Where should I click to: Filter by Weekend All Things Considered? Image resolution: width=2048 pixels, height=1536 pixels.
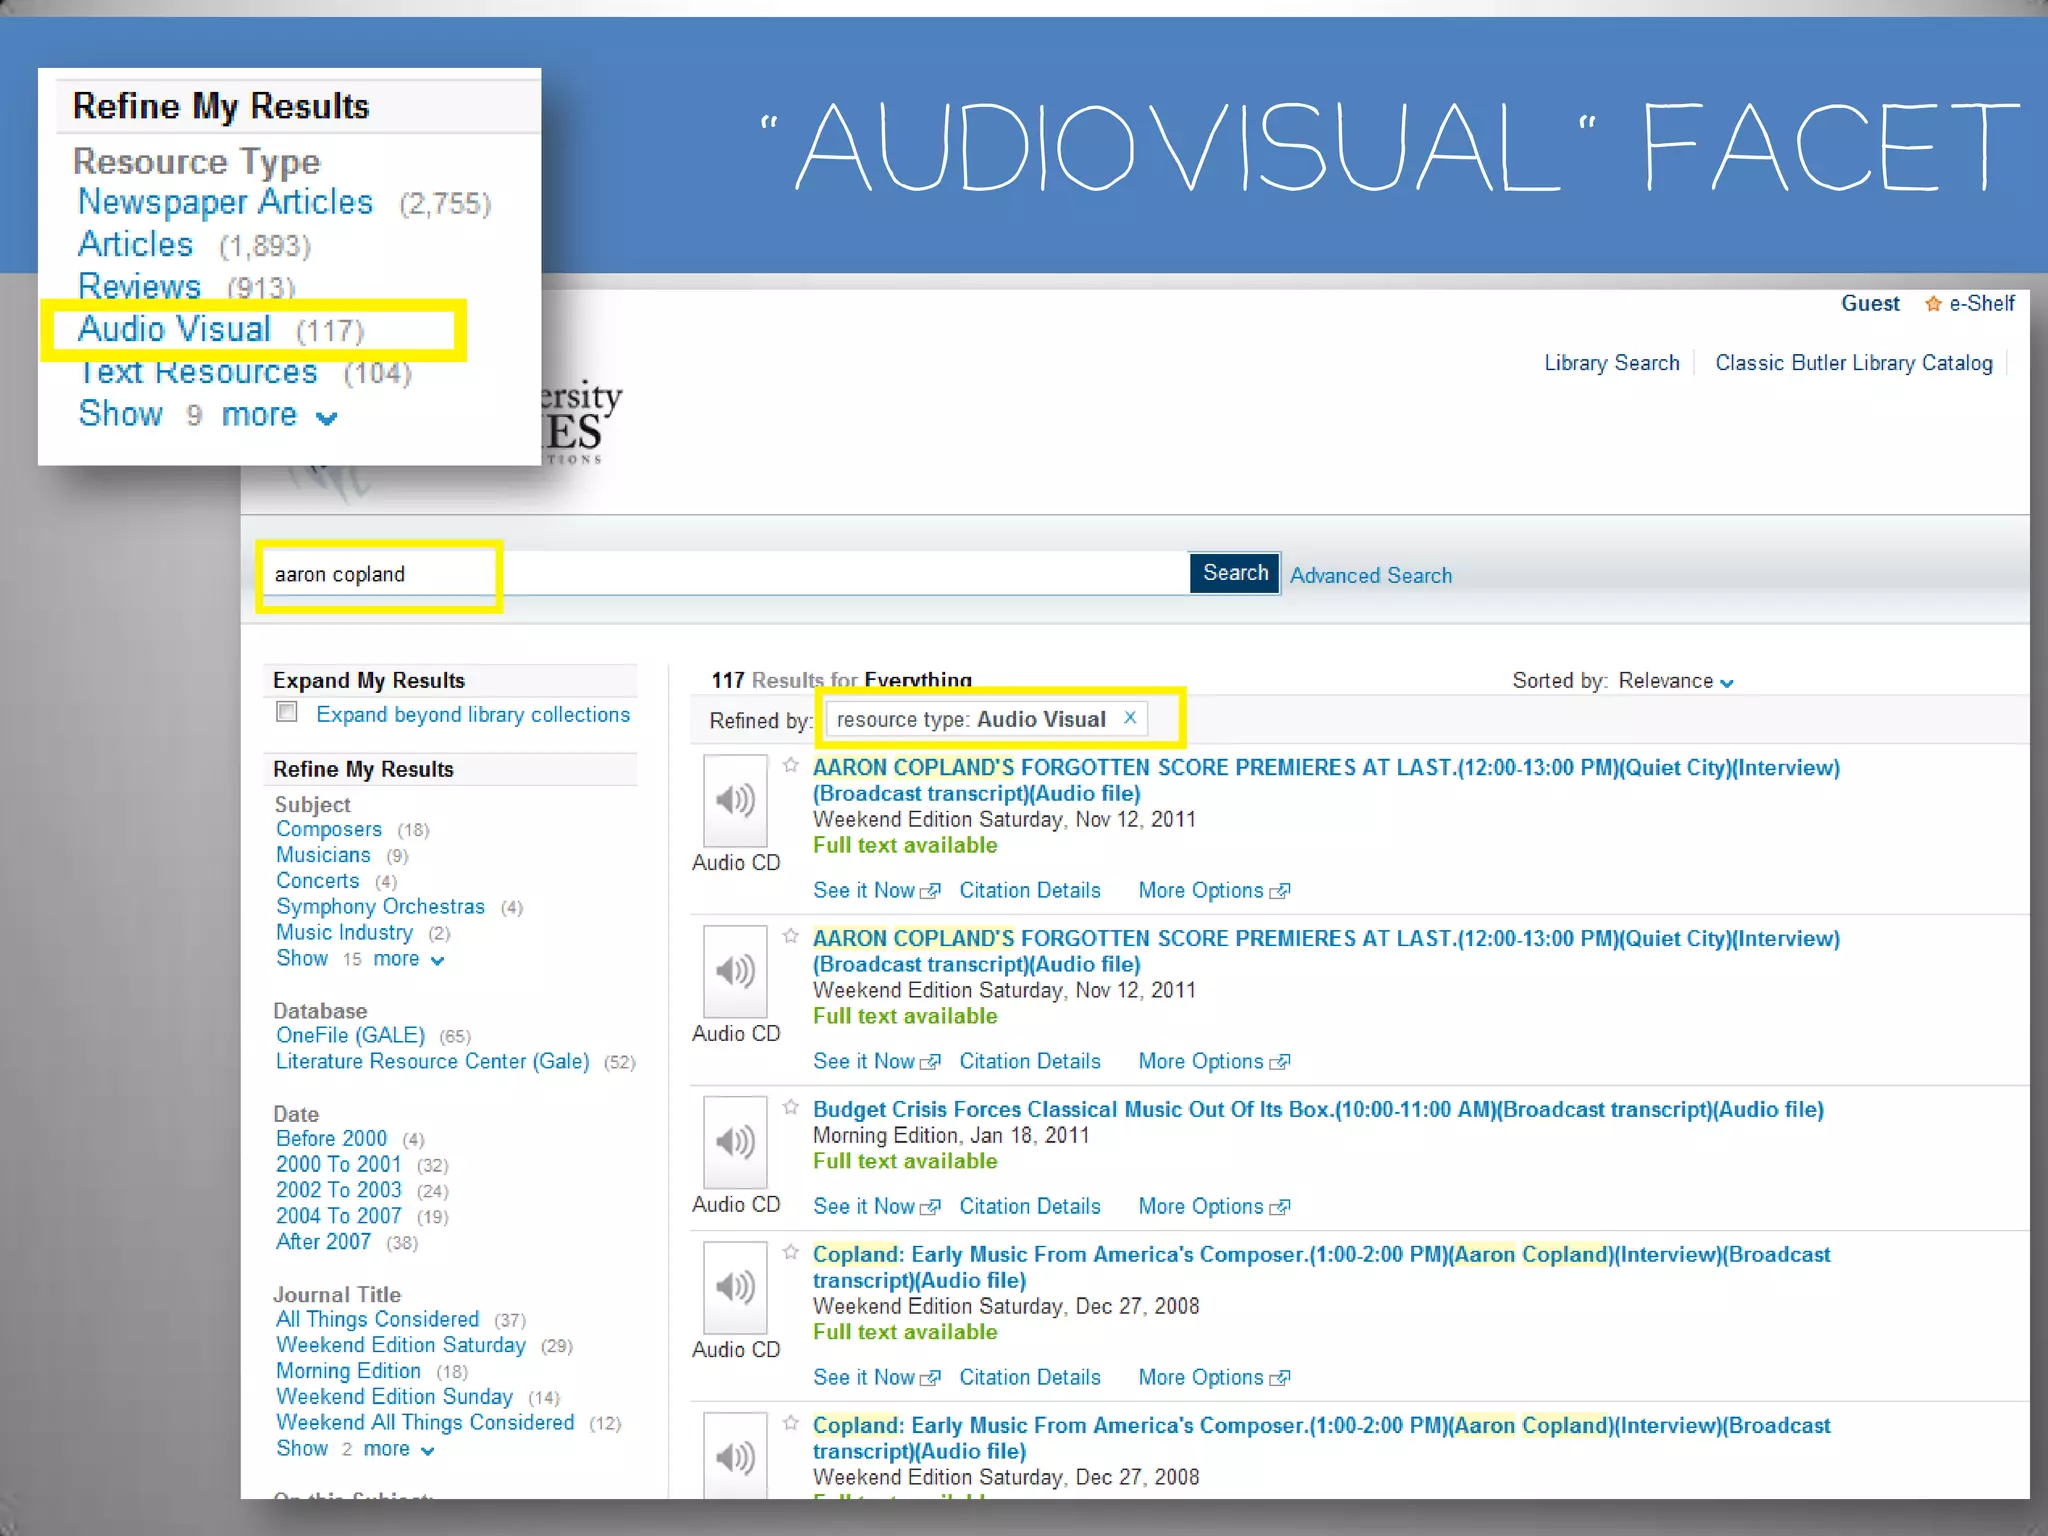click(x=425, y=1423)
